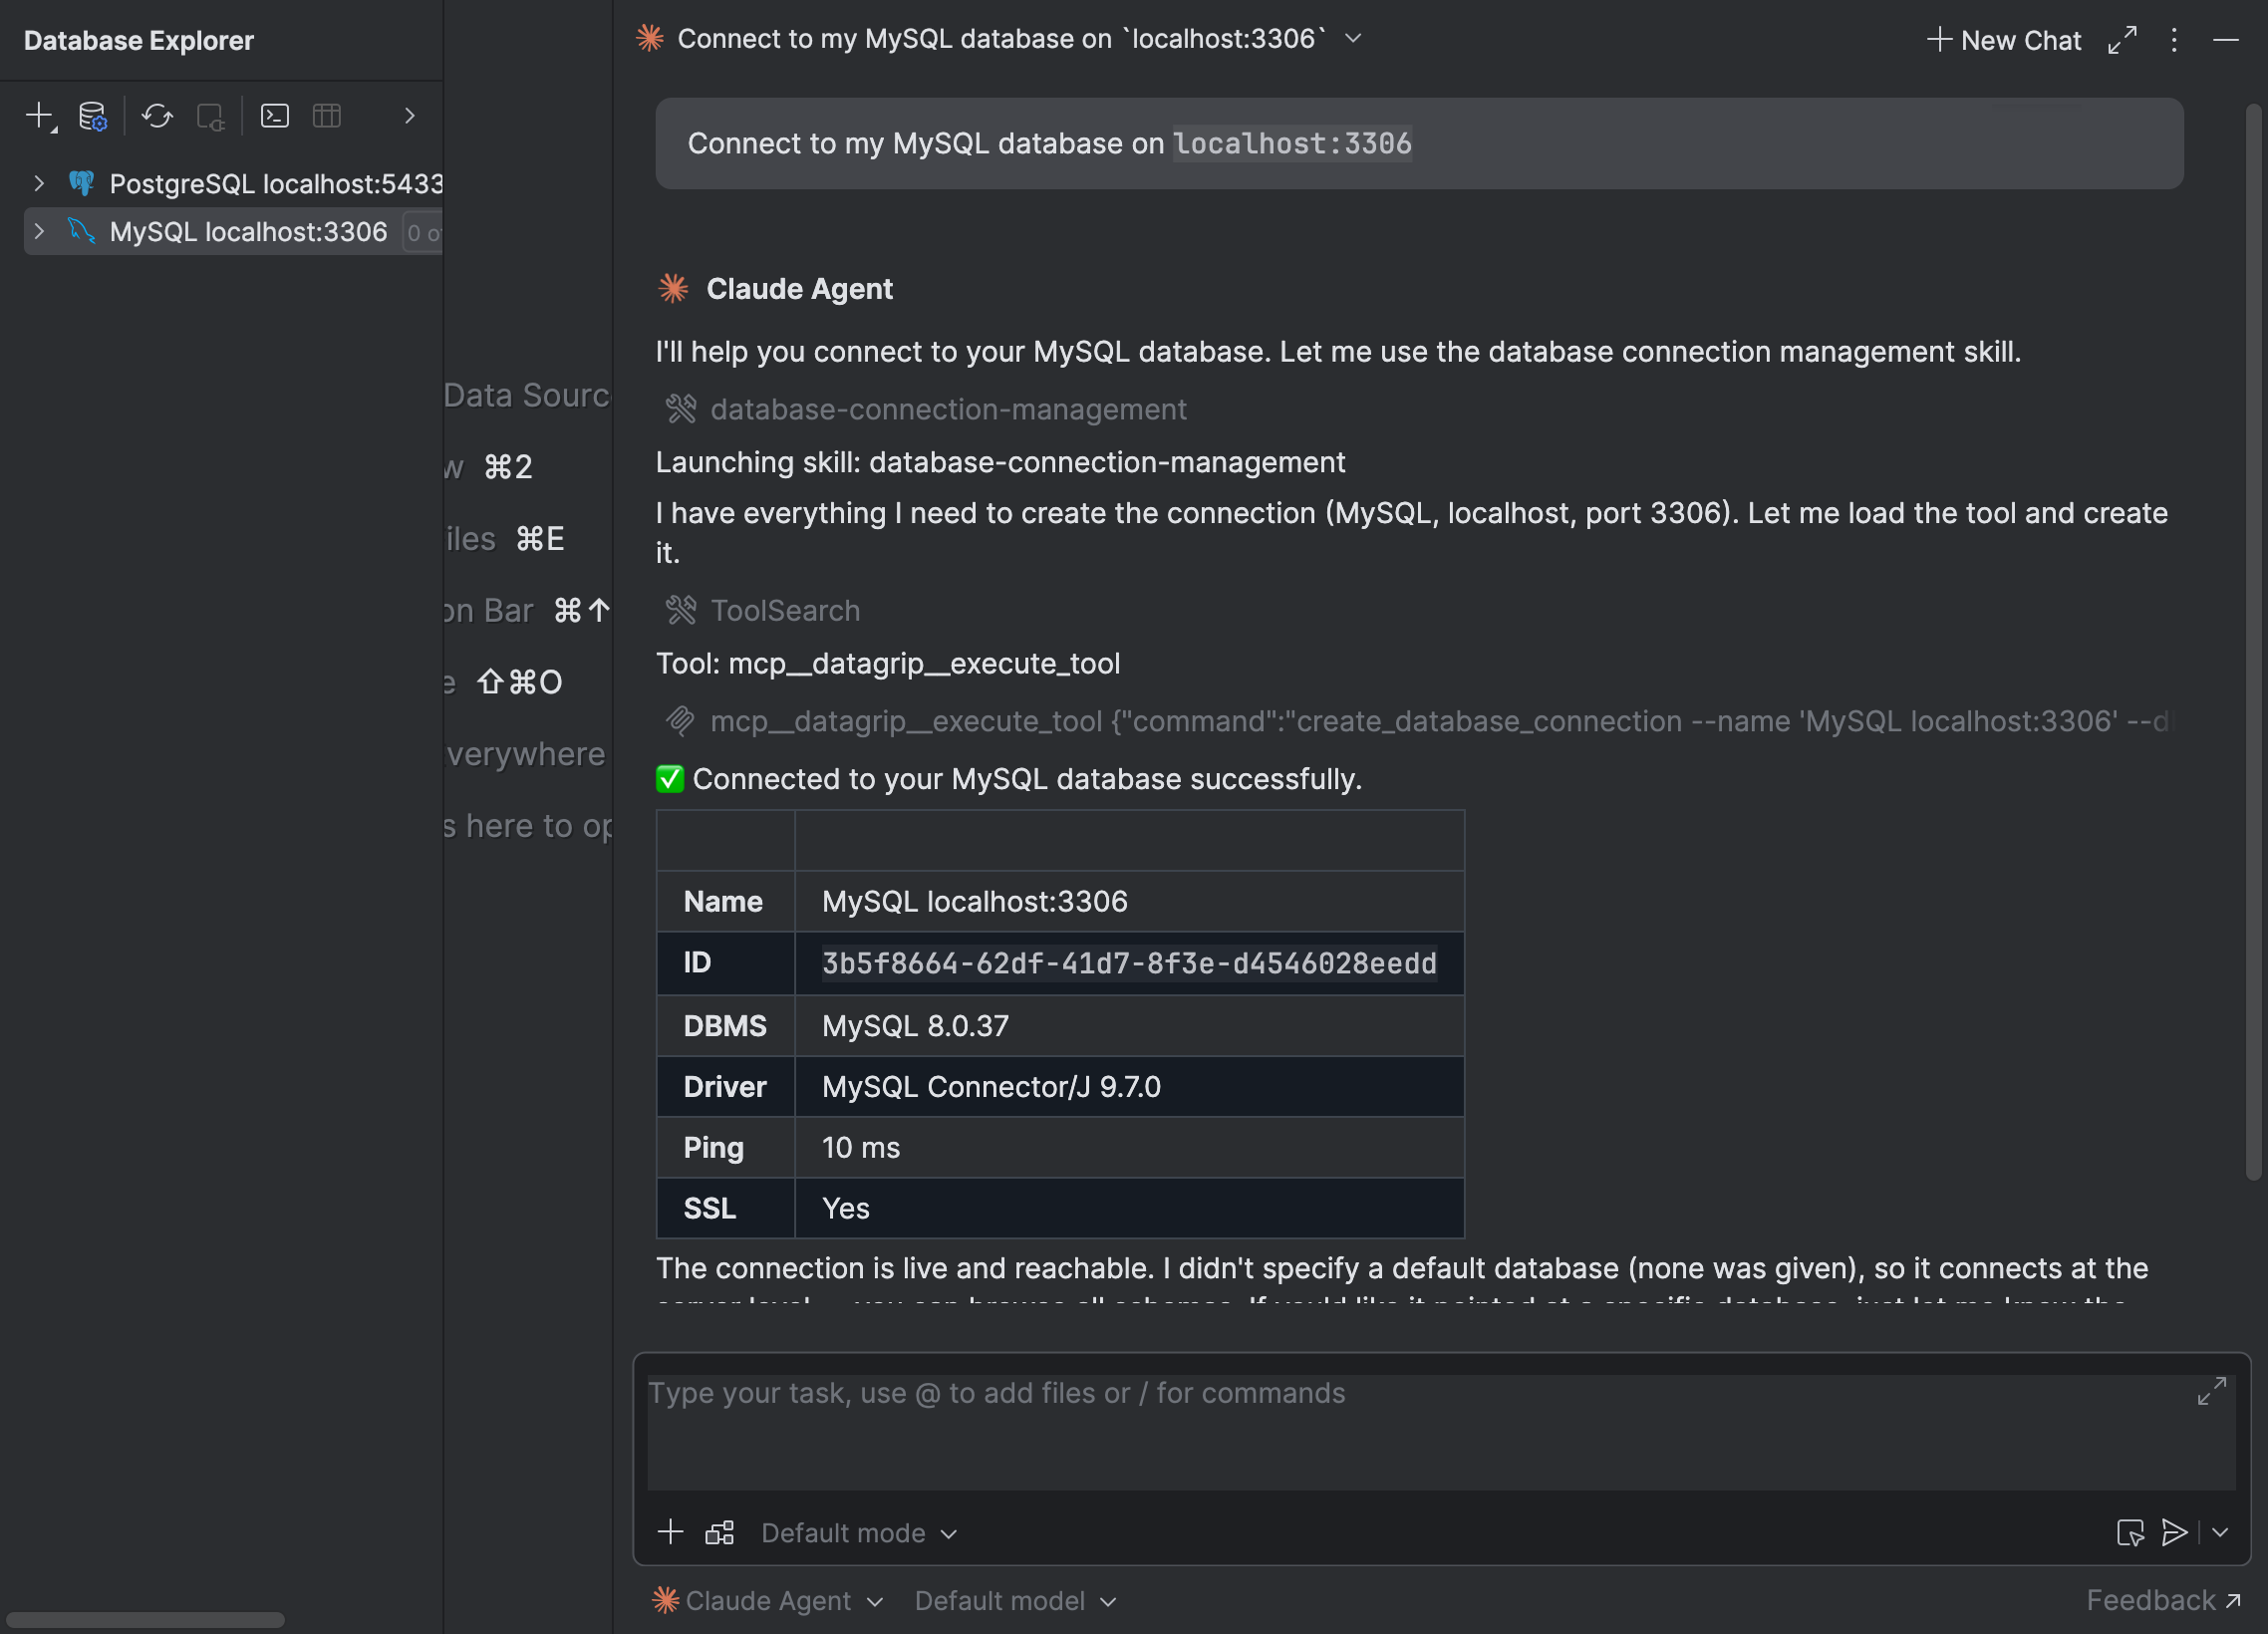Screen dimensions: 2268x1634
Task: Send the chat message
Action: (2174, 1532)
